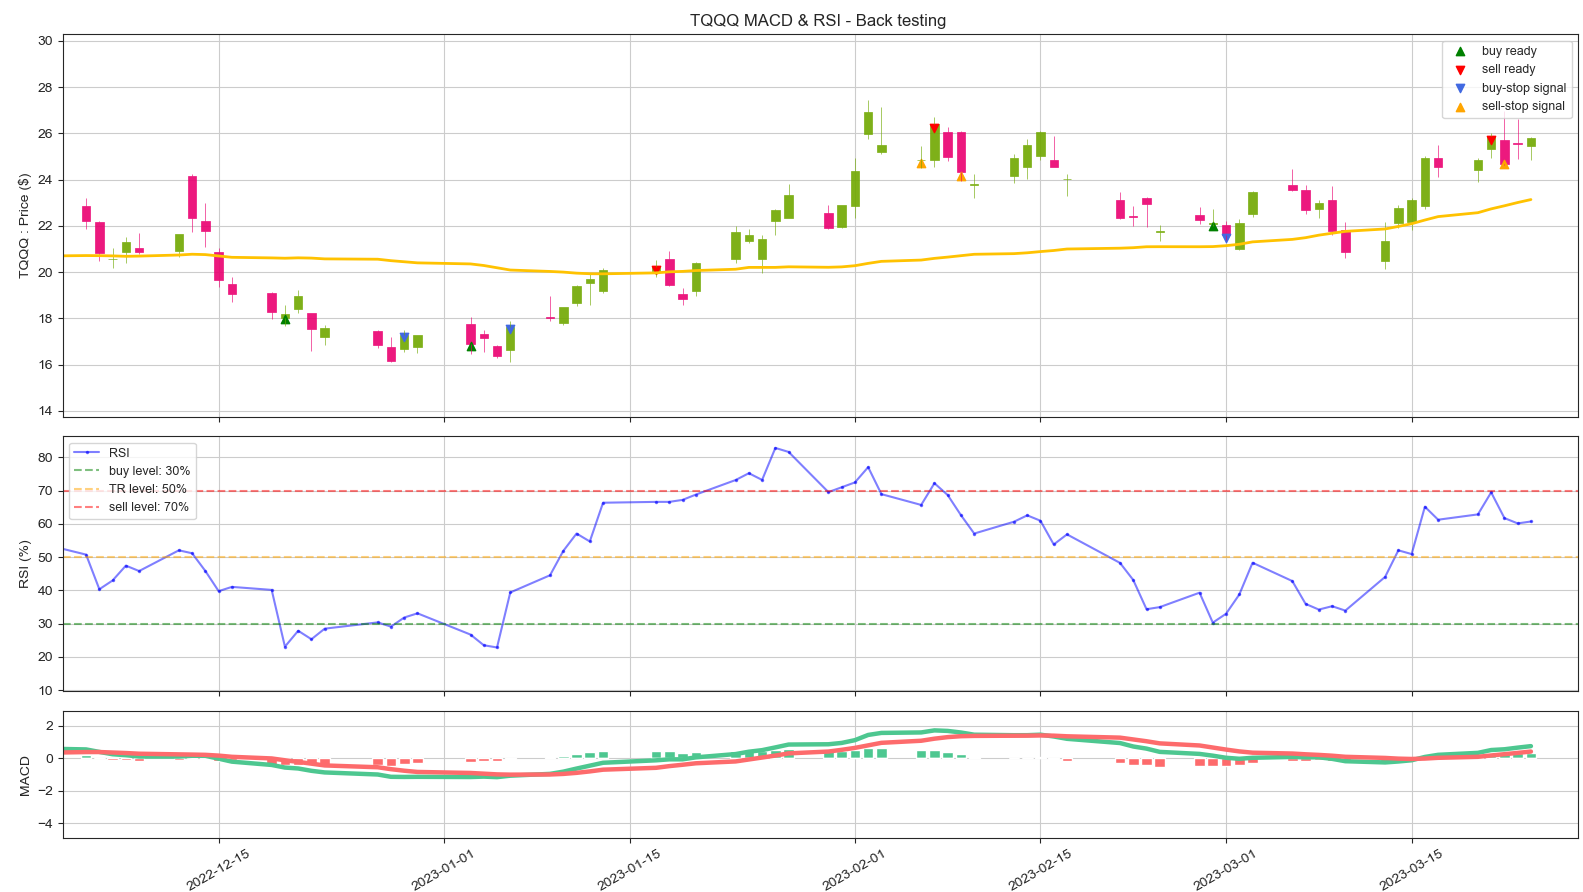Click the sell level: 70% legend entry
Screen dimensions: 1583x892
click(132, 507)
